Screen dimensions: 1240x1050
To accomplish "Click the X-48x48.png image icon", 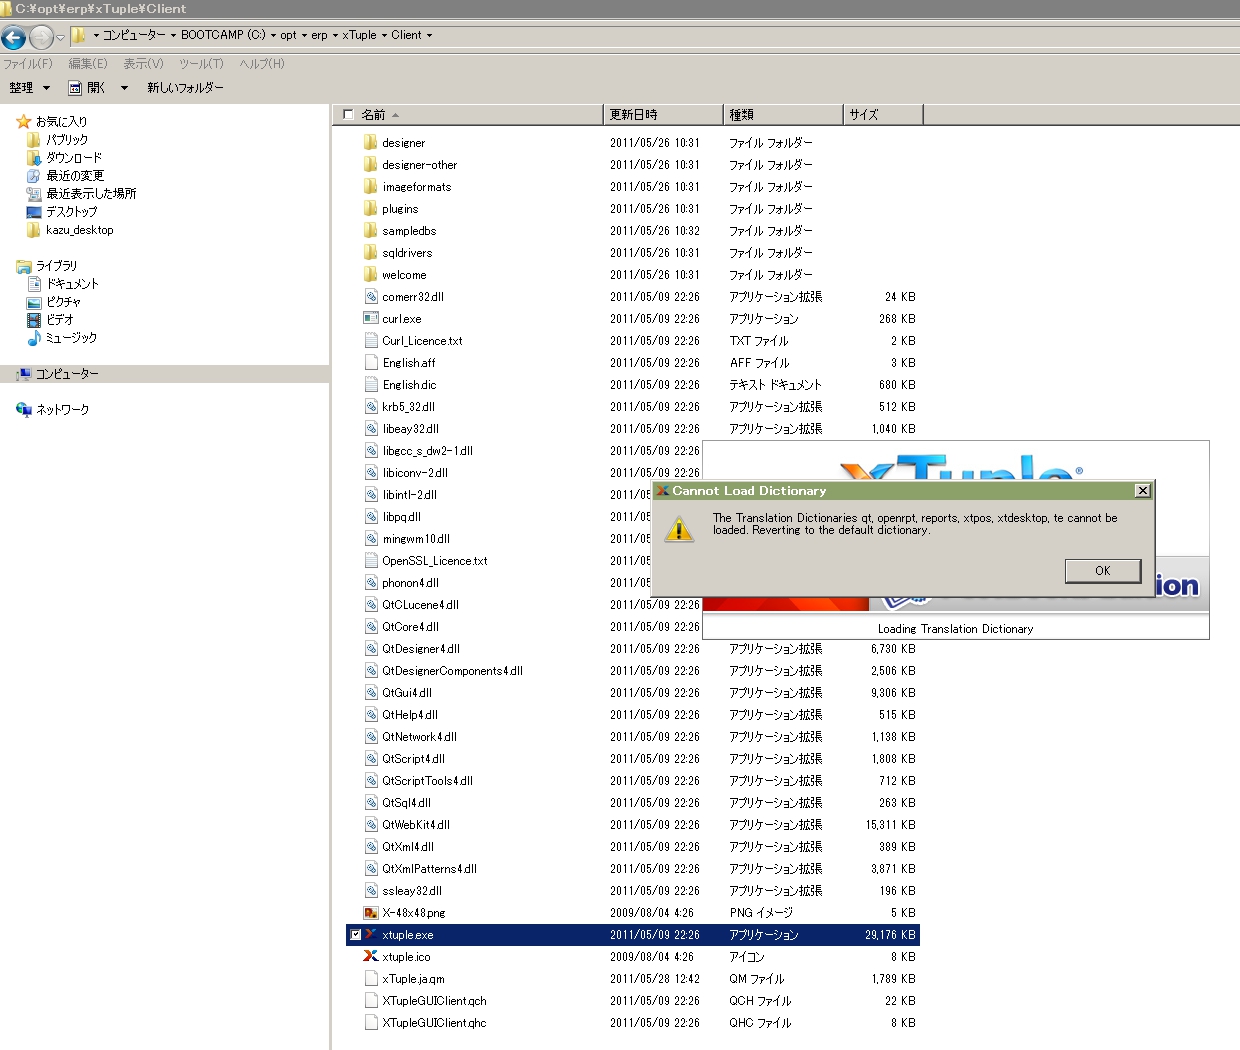I will [x=370, y=913].
